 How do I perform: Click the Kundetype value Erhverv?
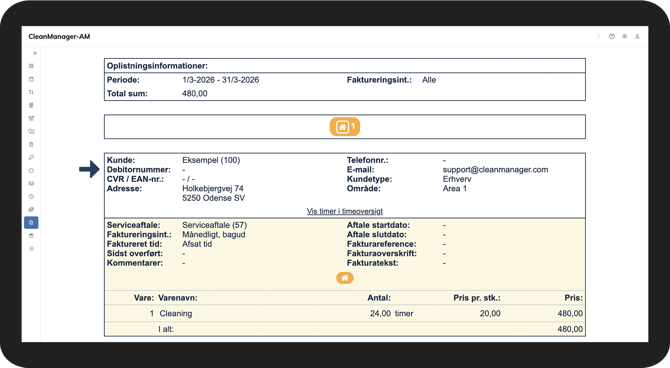[x=457, y=179]
